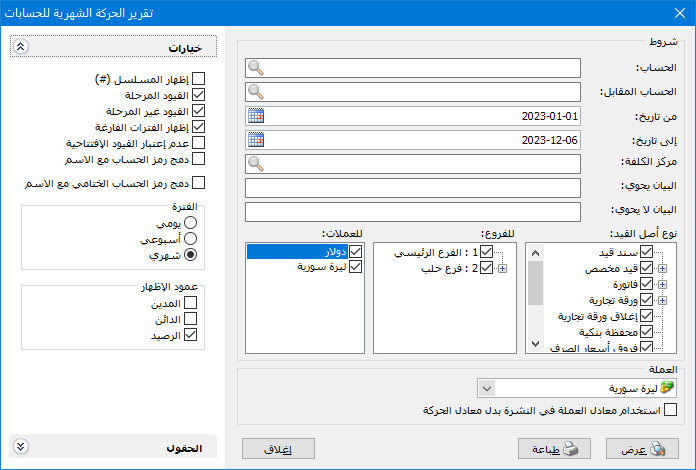Select the شهري period radio button

pyautogui.click(x=190, y=254)
